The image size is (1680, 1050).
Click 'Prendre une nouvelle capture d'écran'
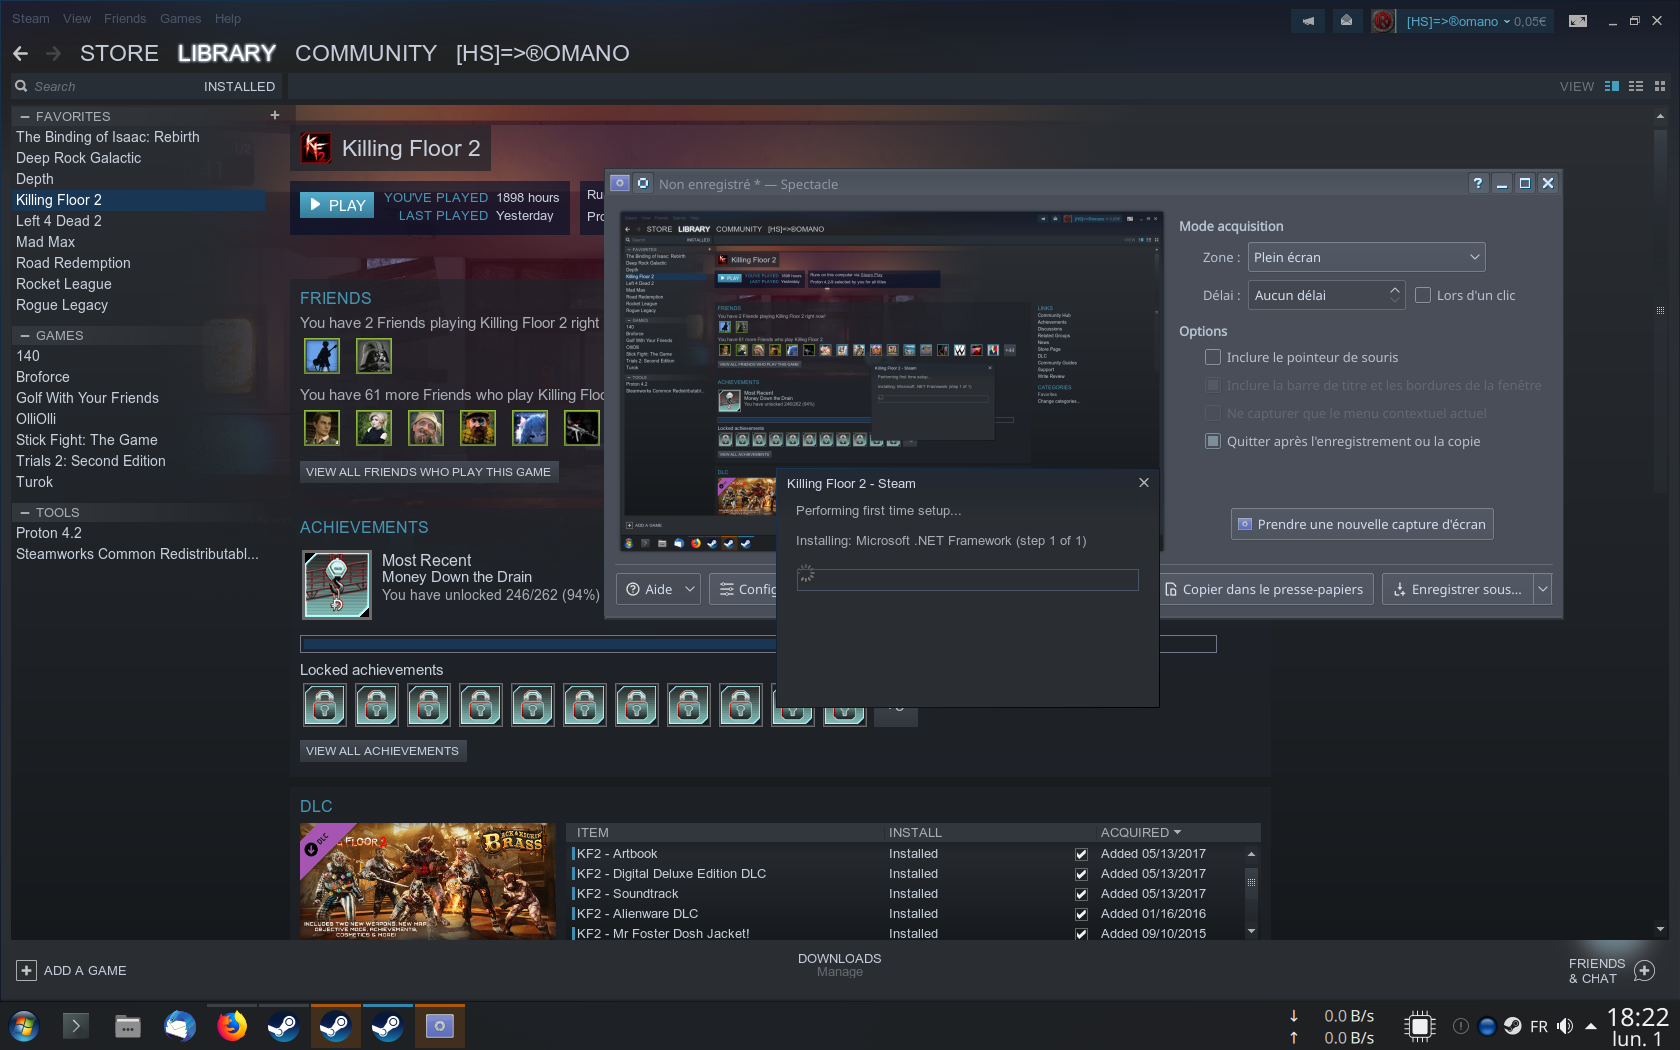1362,524
